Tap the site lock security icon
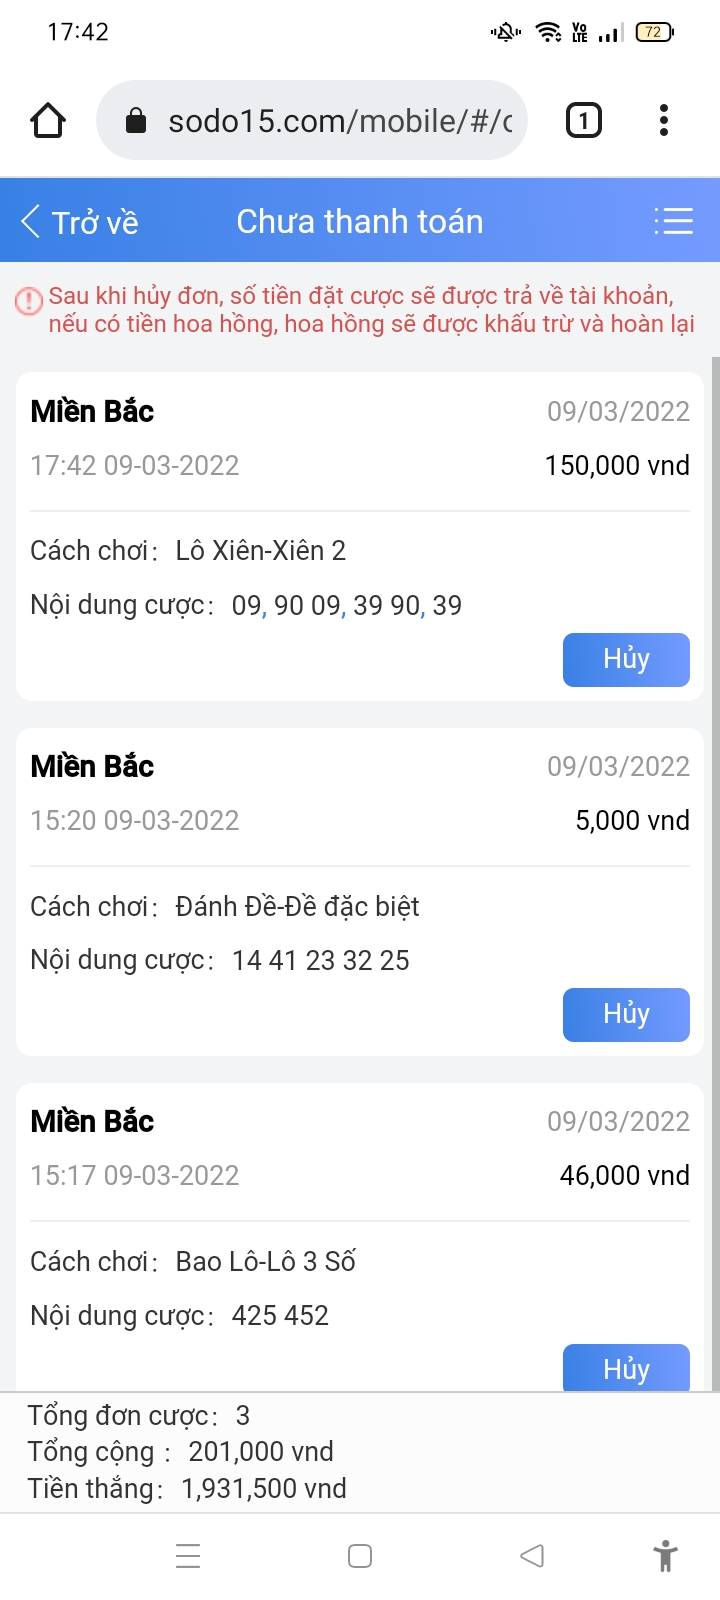Viewport: 720px width, 1600px height. [136, 122]
